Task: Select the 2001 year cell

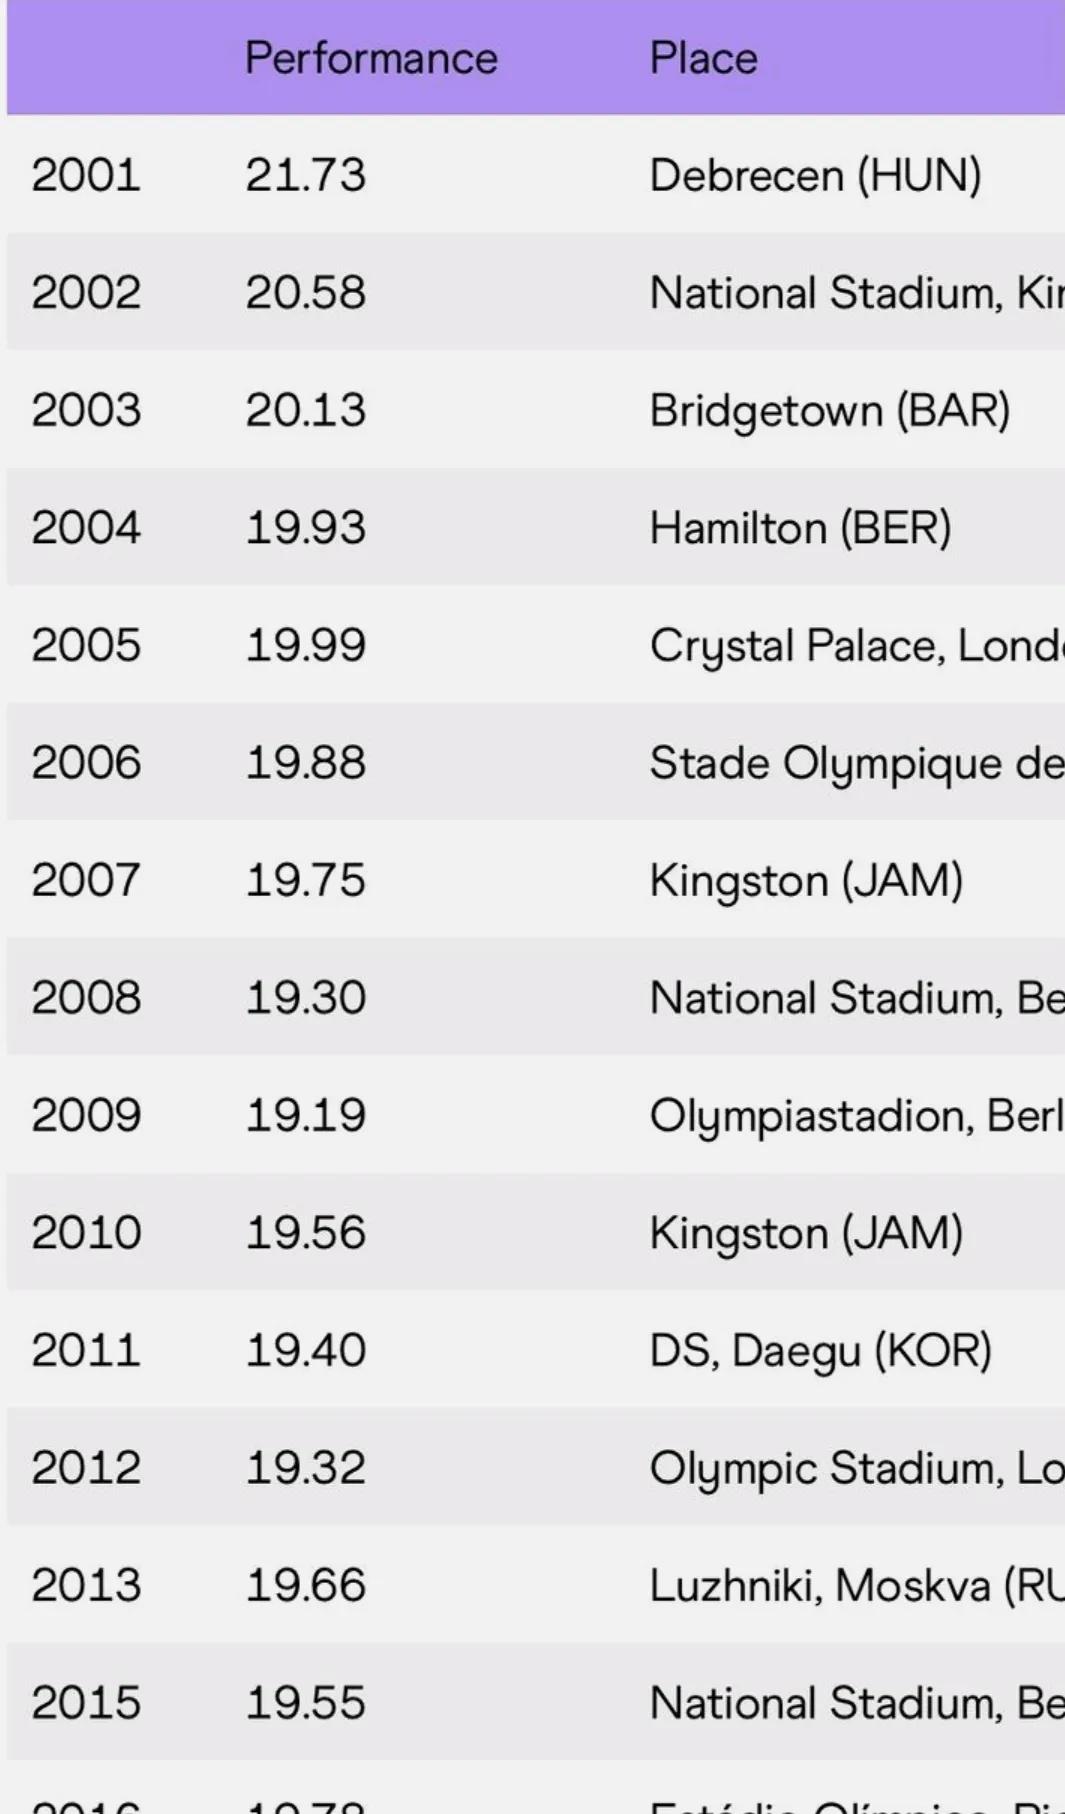Action: pos(86,175)
